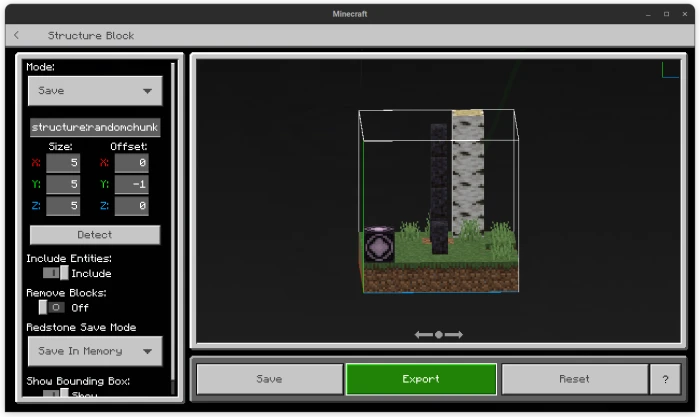Click the birch log in preview
Screen dimensions: 700x417
468,172
